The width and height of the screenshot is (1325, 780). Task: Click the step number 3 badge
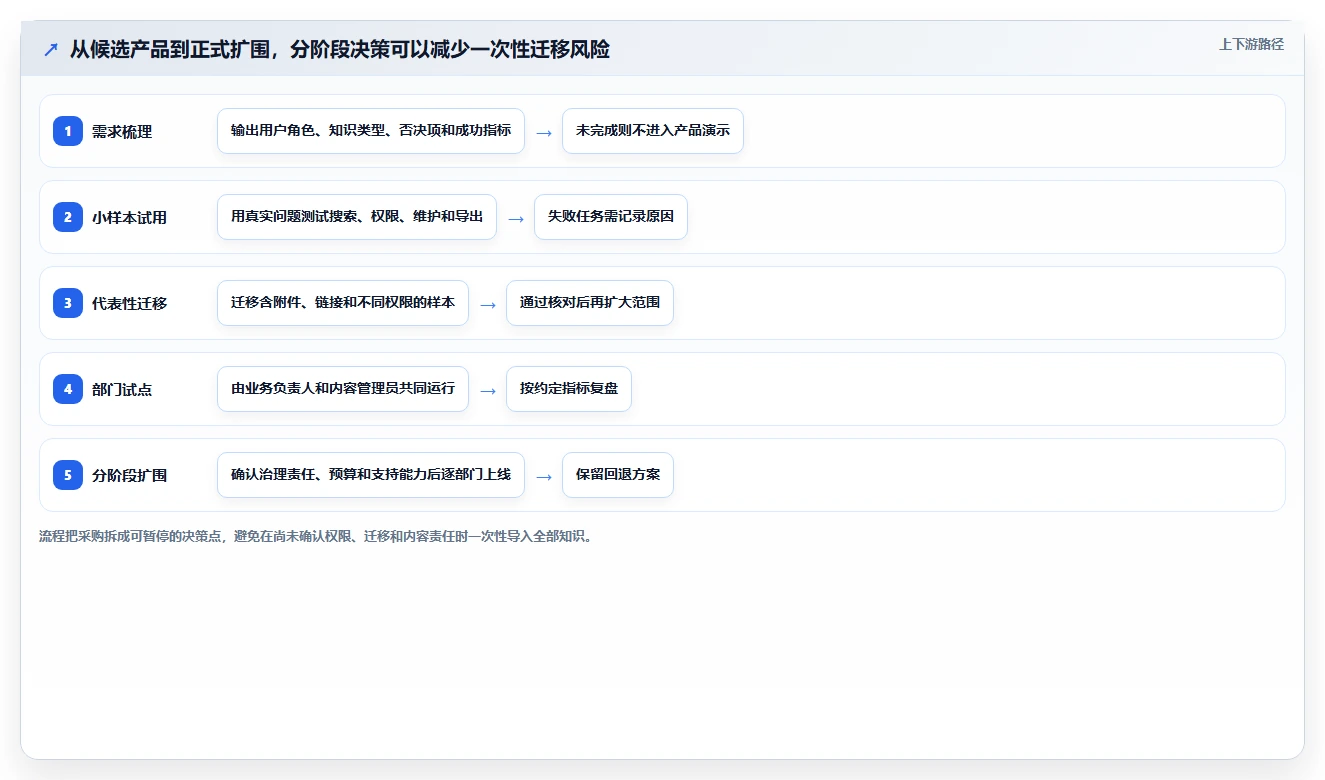(68, 303)
